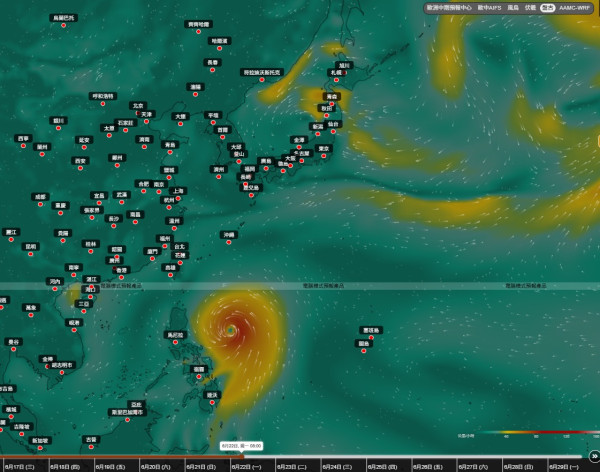The width and height of the screenshot is (600, 472).
Task: Jump to 6月25日 on the timeline
Action: click(x=382, y=467)
